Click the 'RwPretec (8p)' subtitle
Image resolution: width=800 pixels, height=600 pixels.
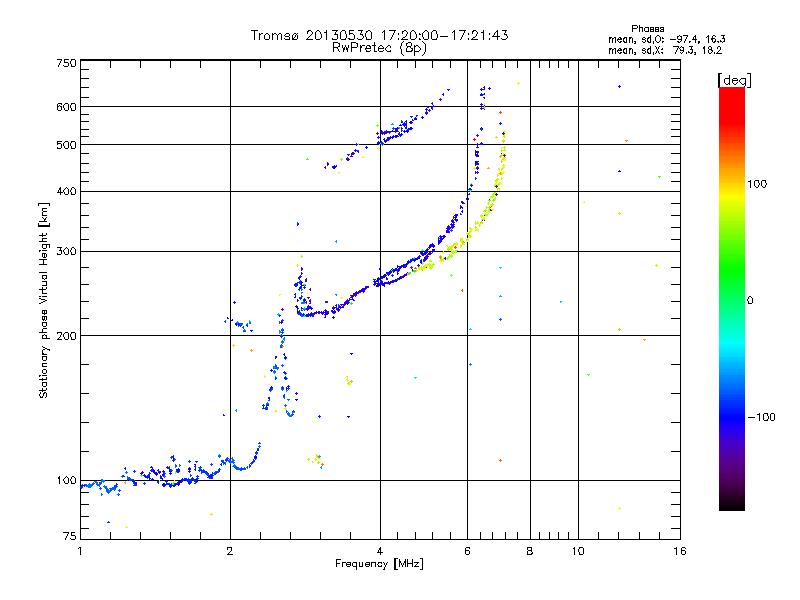click(379, 48)
